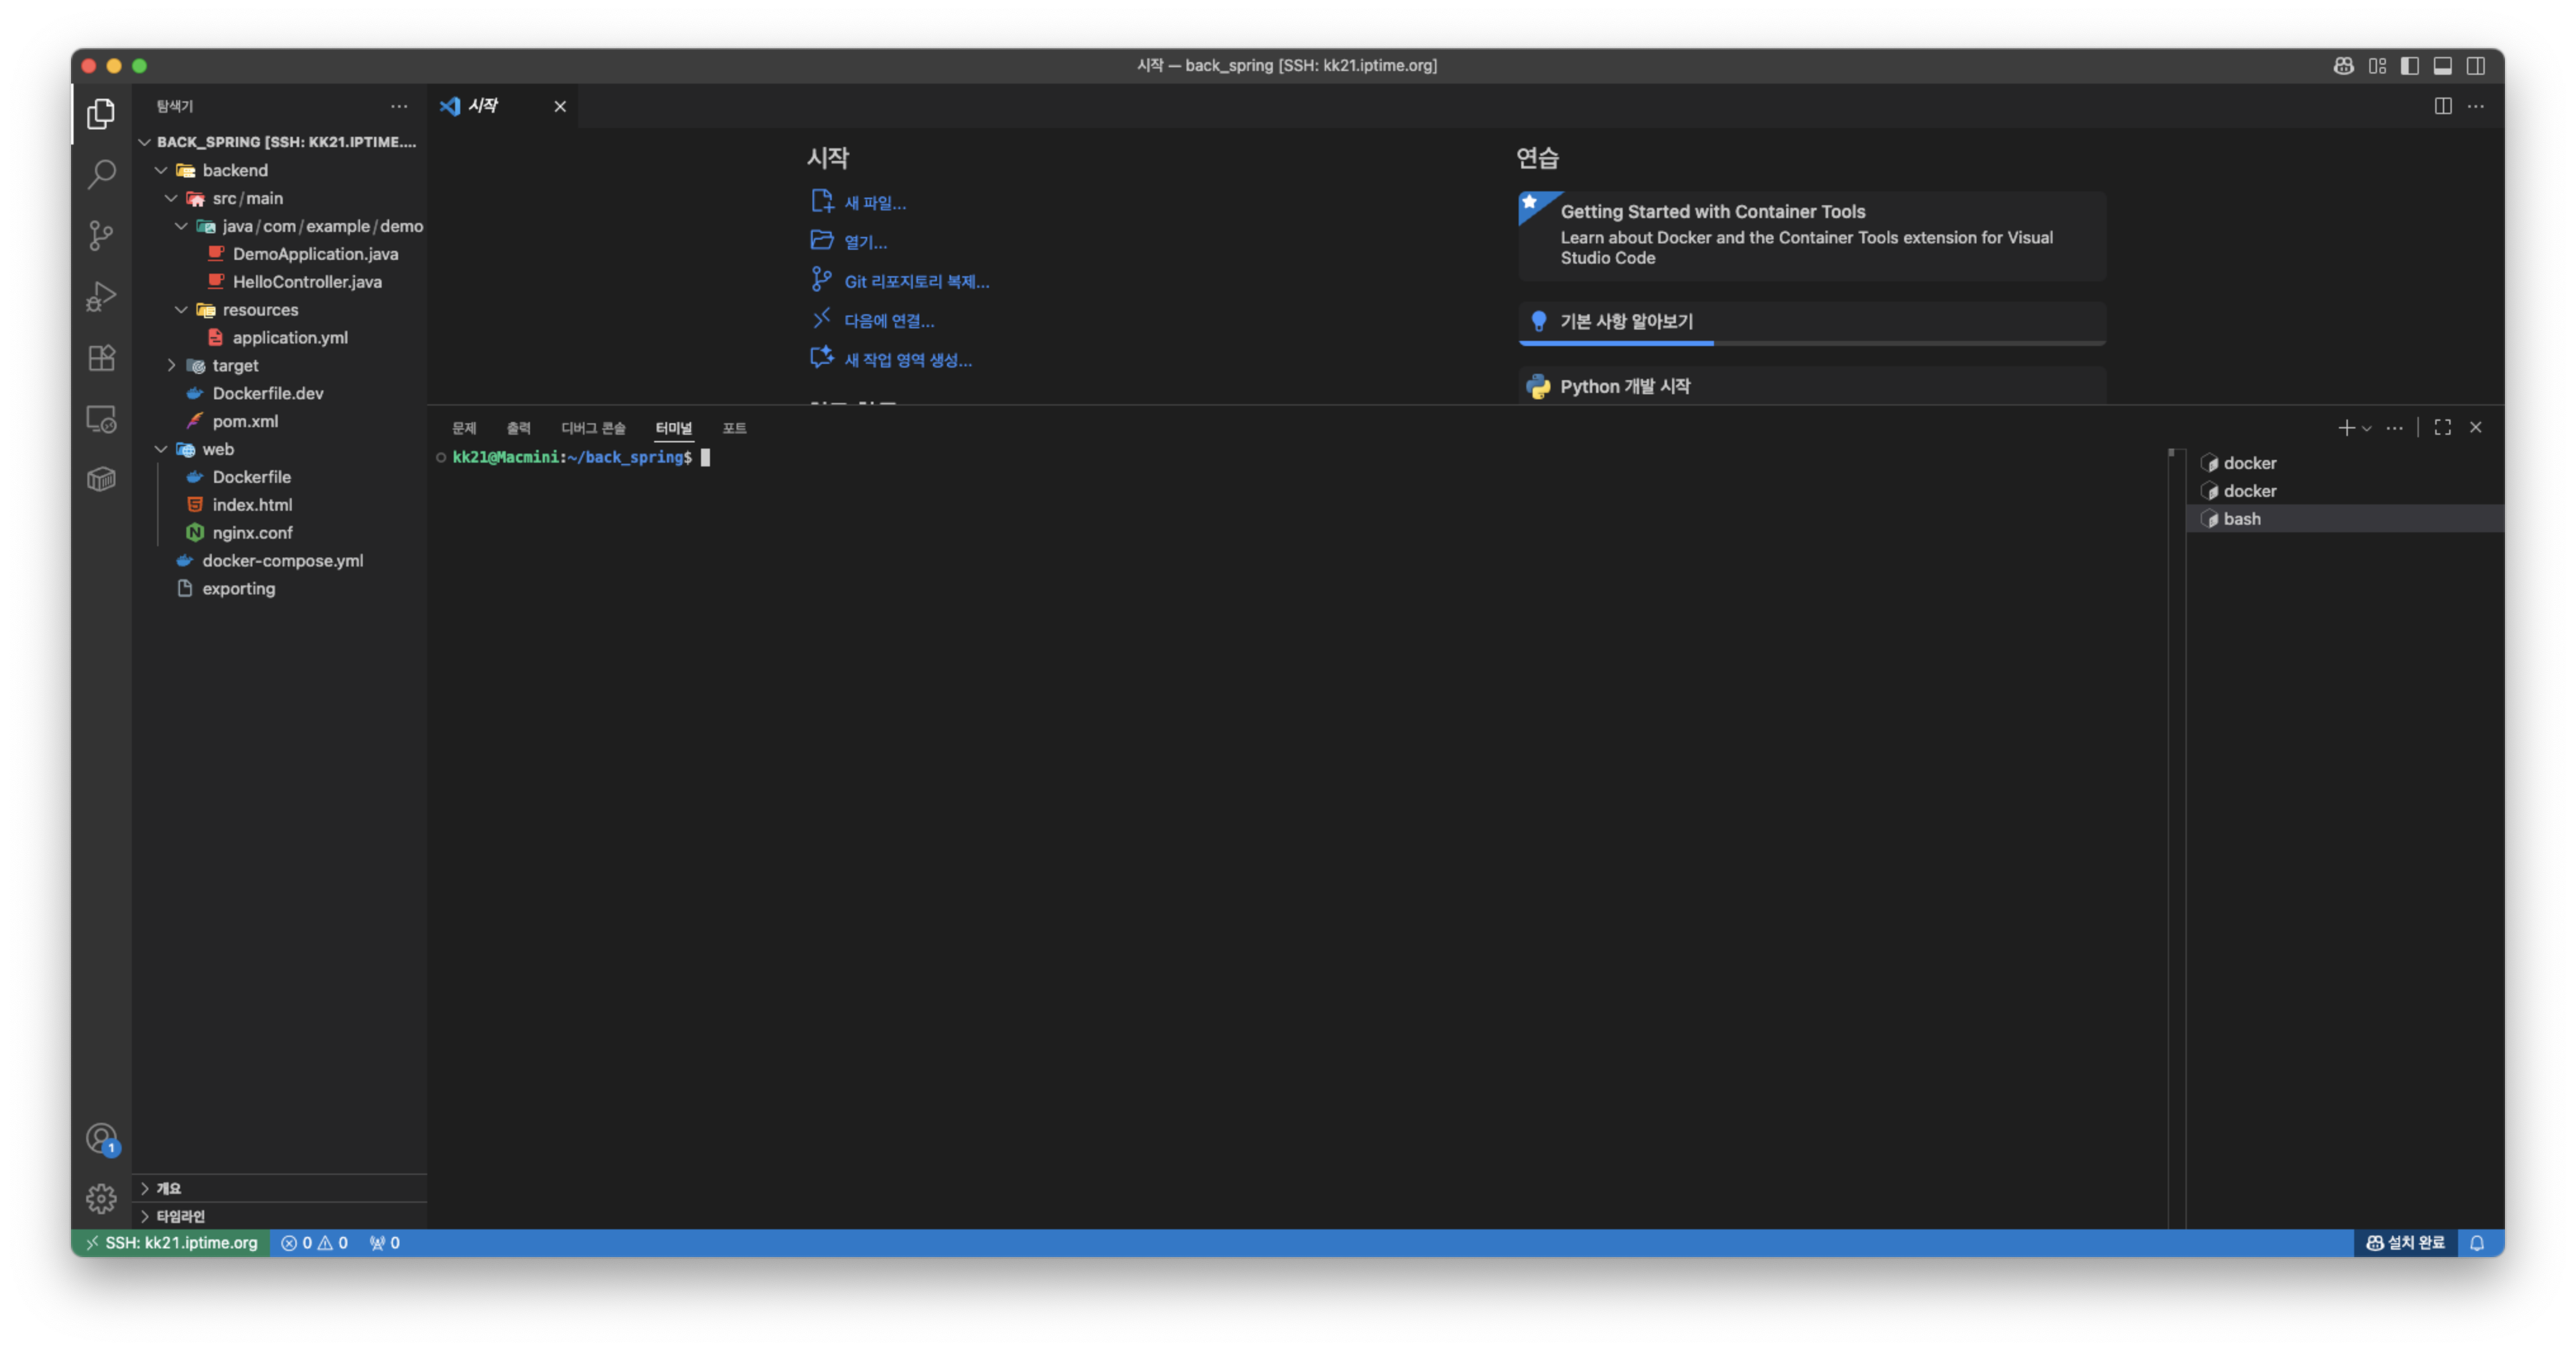Image resolution: width=2576 pixels, height=1351 pixels.
Task: Open the Search view in activity bar
Action: point(101,175)
